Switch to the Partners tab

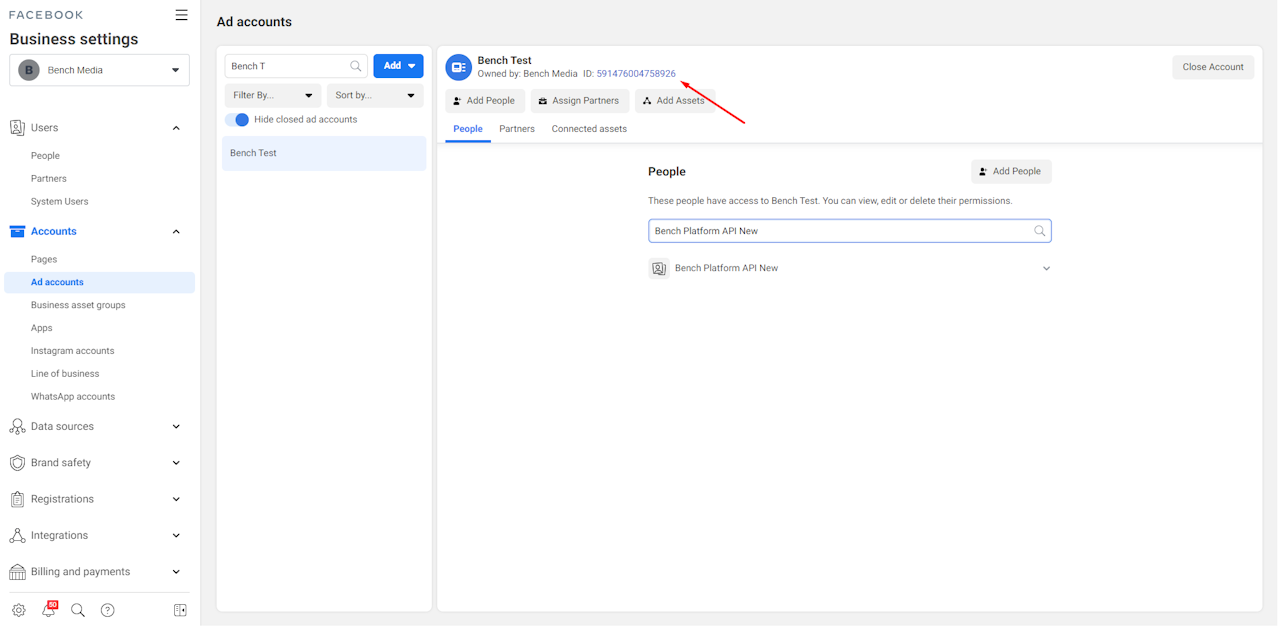click(x=517, y=129)
